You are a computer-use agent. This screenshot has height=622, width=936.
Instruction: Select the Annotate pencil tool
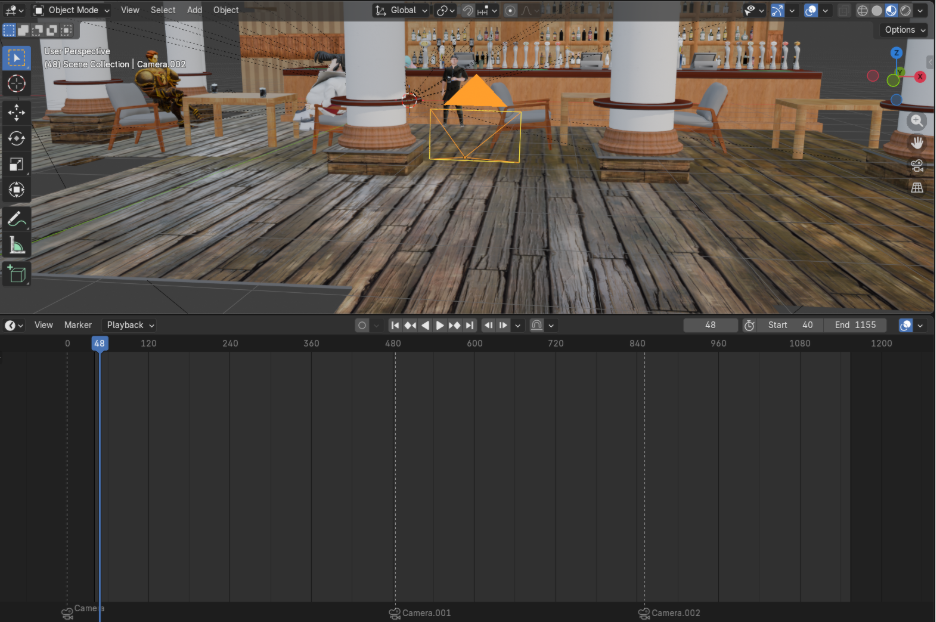pos(17,218)
